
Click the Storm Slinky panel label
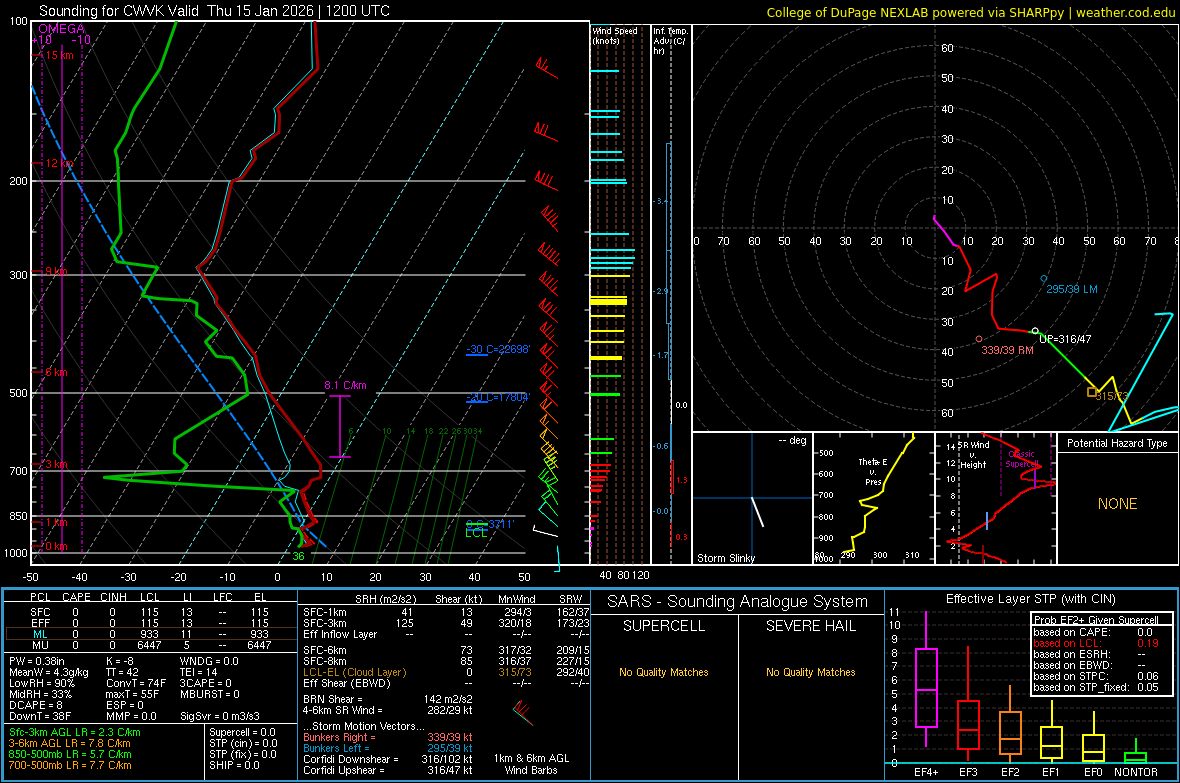[725, 558]
